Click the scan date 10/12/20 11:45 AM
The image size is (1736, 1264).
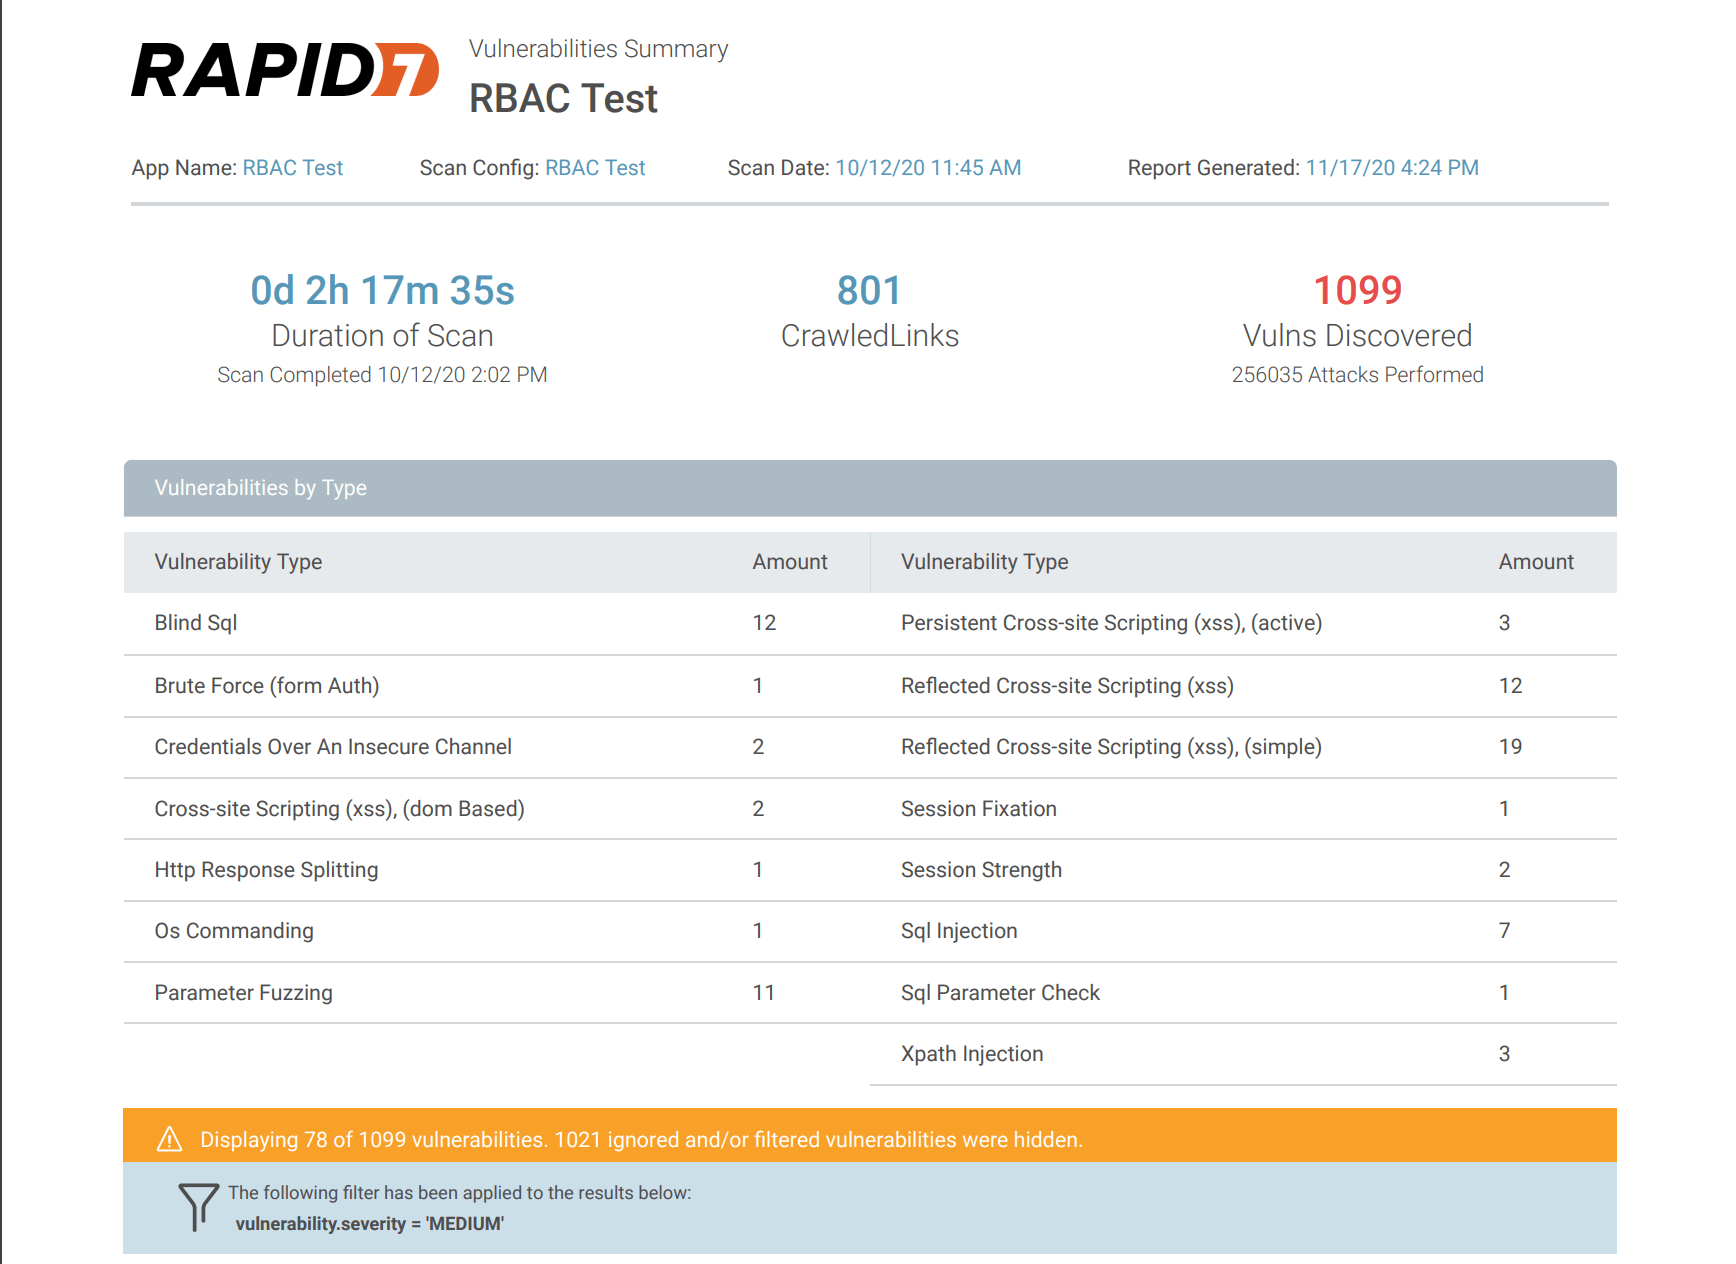(x=927, y=168)
